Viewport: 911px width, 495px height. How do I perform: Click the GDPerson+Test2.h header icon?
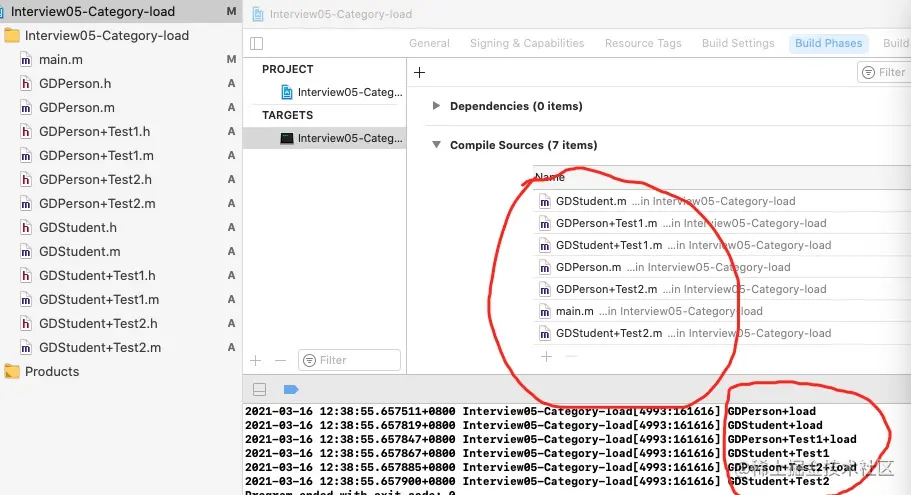pyautogui.click(x=26, y=180)
